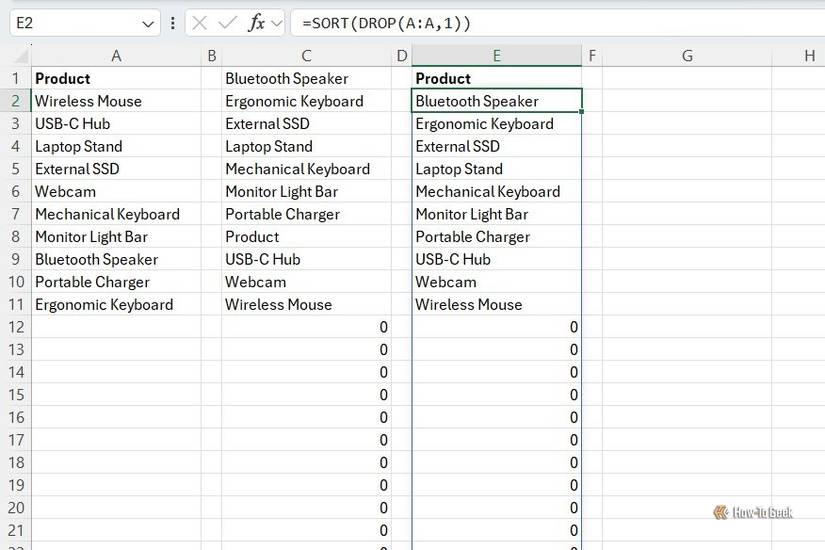The image size is (825, 550).
Task: Expand the function dropdown chevron next to fx
Action: [x=277, y=24]
